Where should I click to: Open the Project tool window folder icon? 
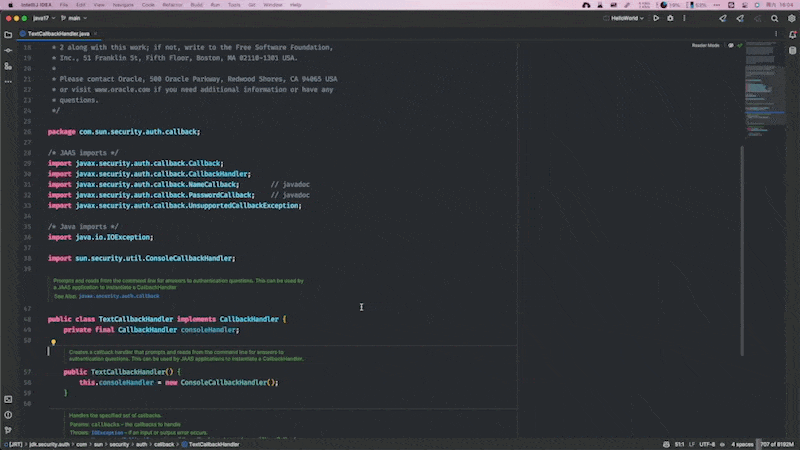[8, 33]
